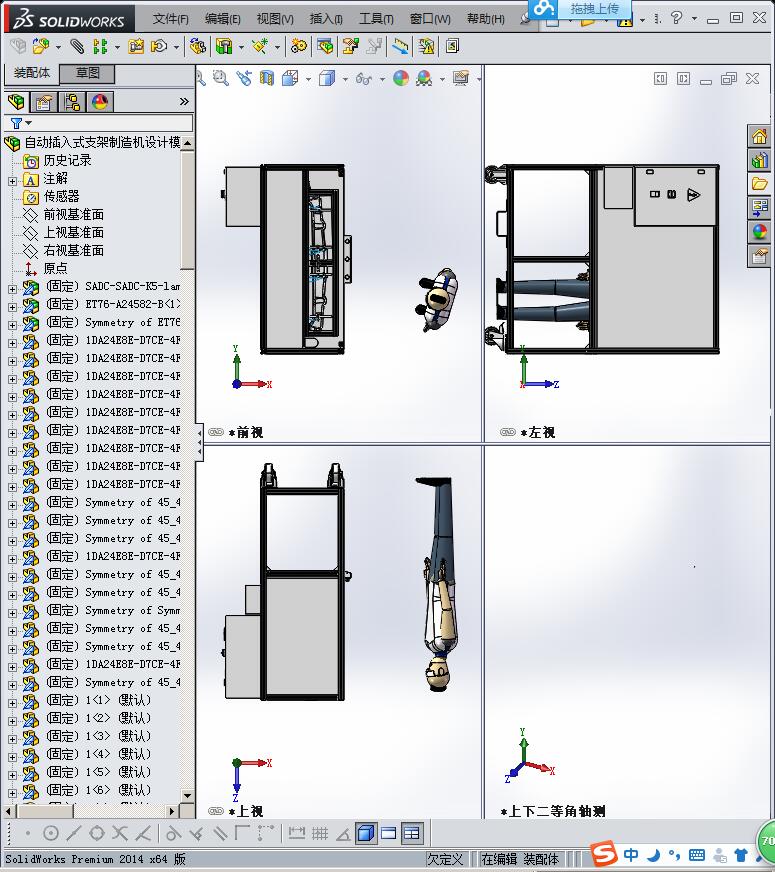
Task: Click the 欠定义 status bar field
Action: 445,859
